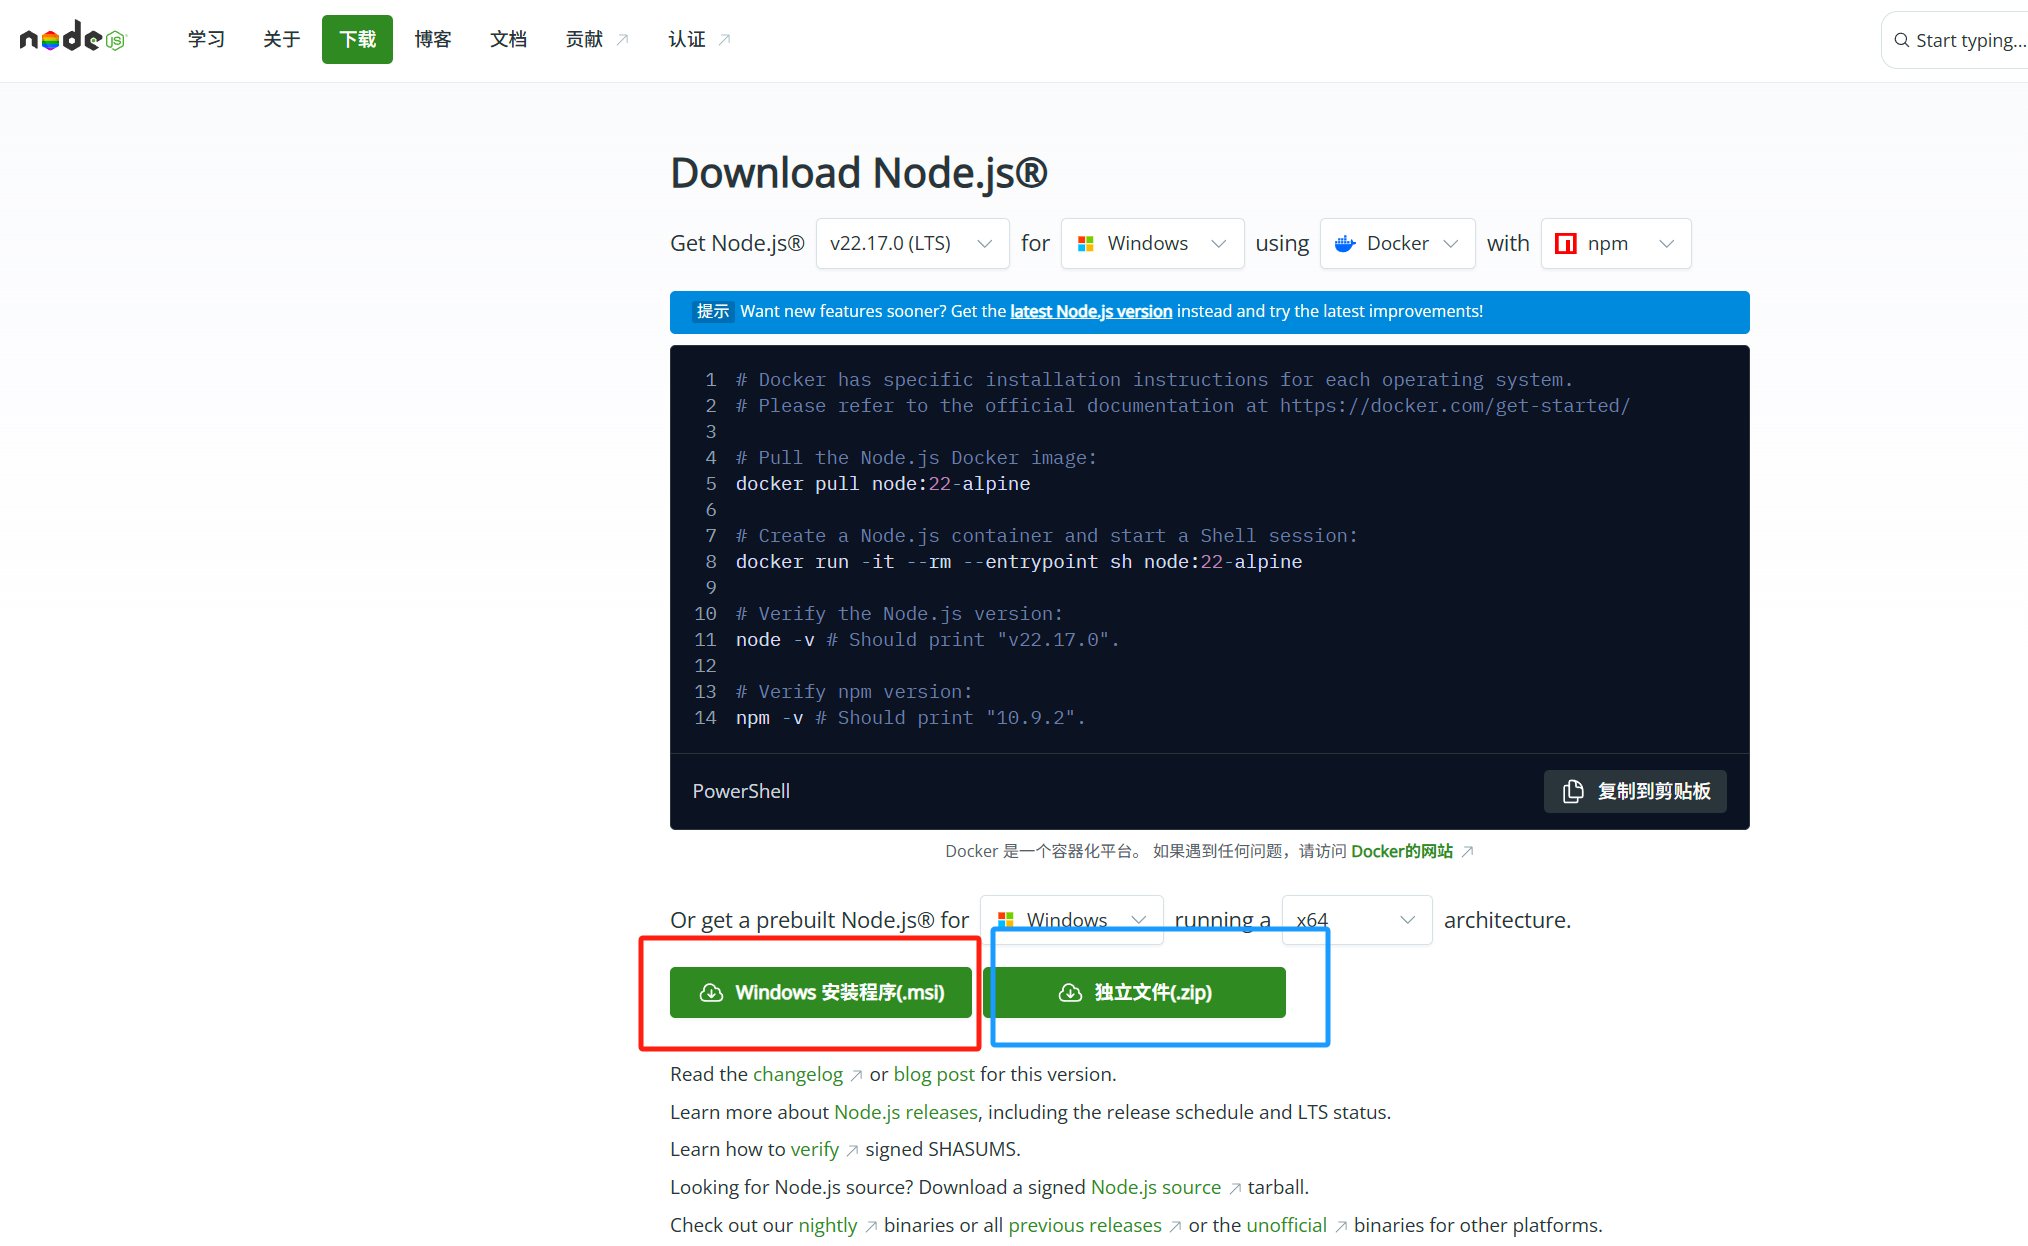Open the Node.js releases link
Screen dimensions: 2028x1246
click(906, 1112)
